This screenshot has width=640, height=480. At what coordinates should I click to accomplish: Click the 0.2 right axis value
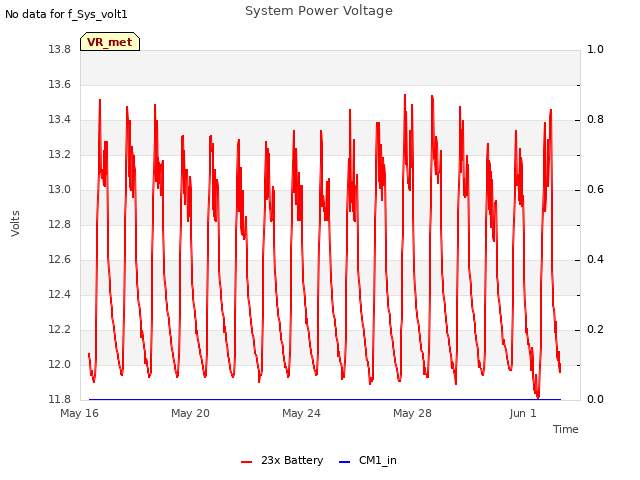point(595,330)
